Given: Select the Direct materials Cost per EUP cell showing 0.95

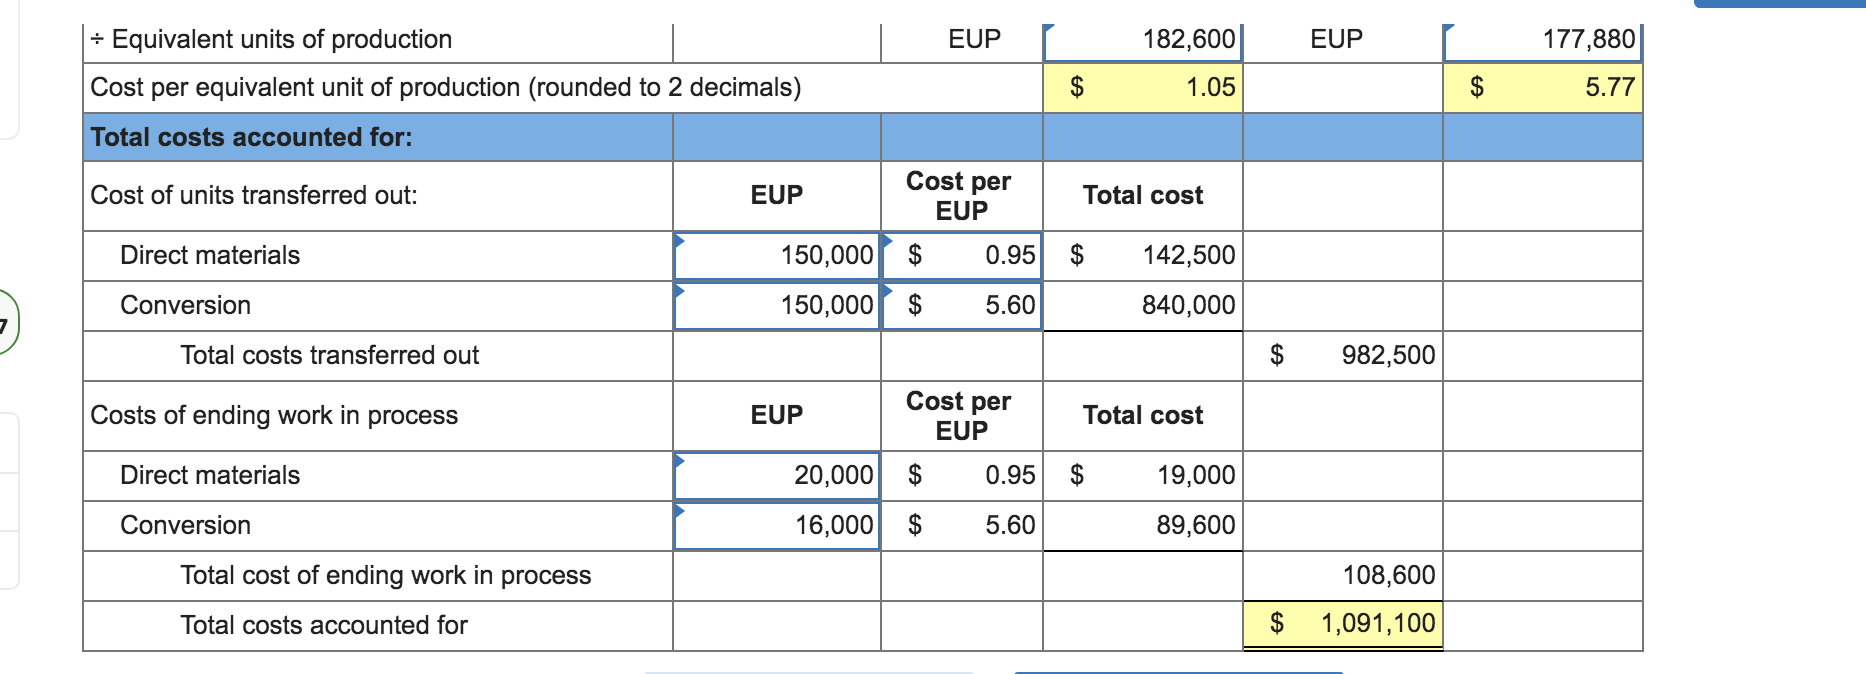Looking at the screenshot, I should (962, 255).
